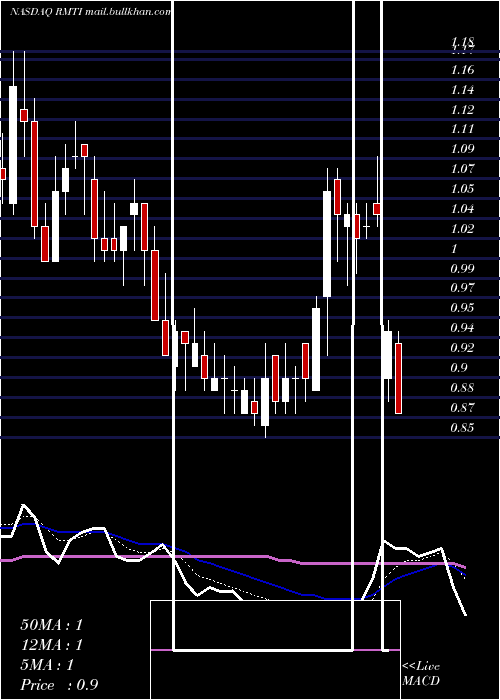Image resolution: width=500 pixels, height=700 pixels.
Task: Click the 1.12 price axis label
Action: [462, 110]
